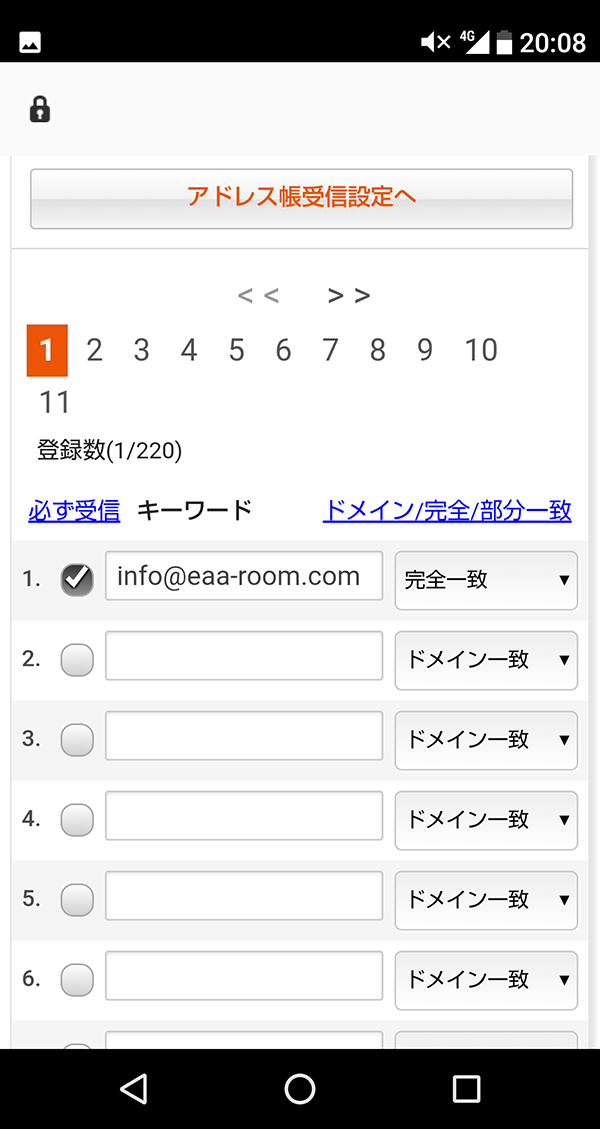Open the ドメイン一致 dropdown in row 3
Image resolution: width=600 pixels, height=1129 pixels.
pos(486,740)
